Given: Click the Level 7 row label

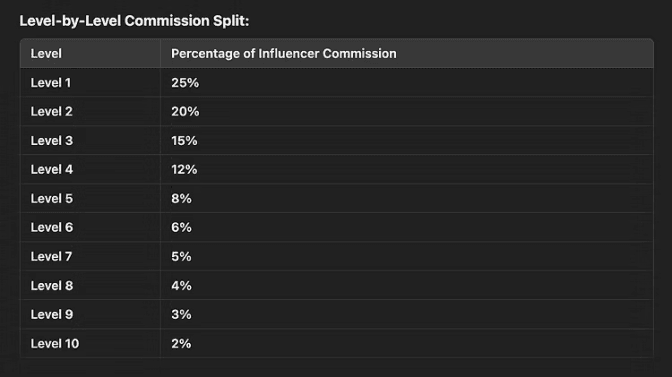Looking at the screenshot, I should coord(51,256).
